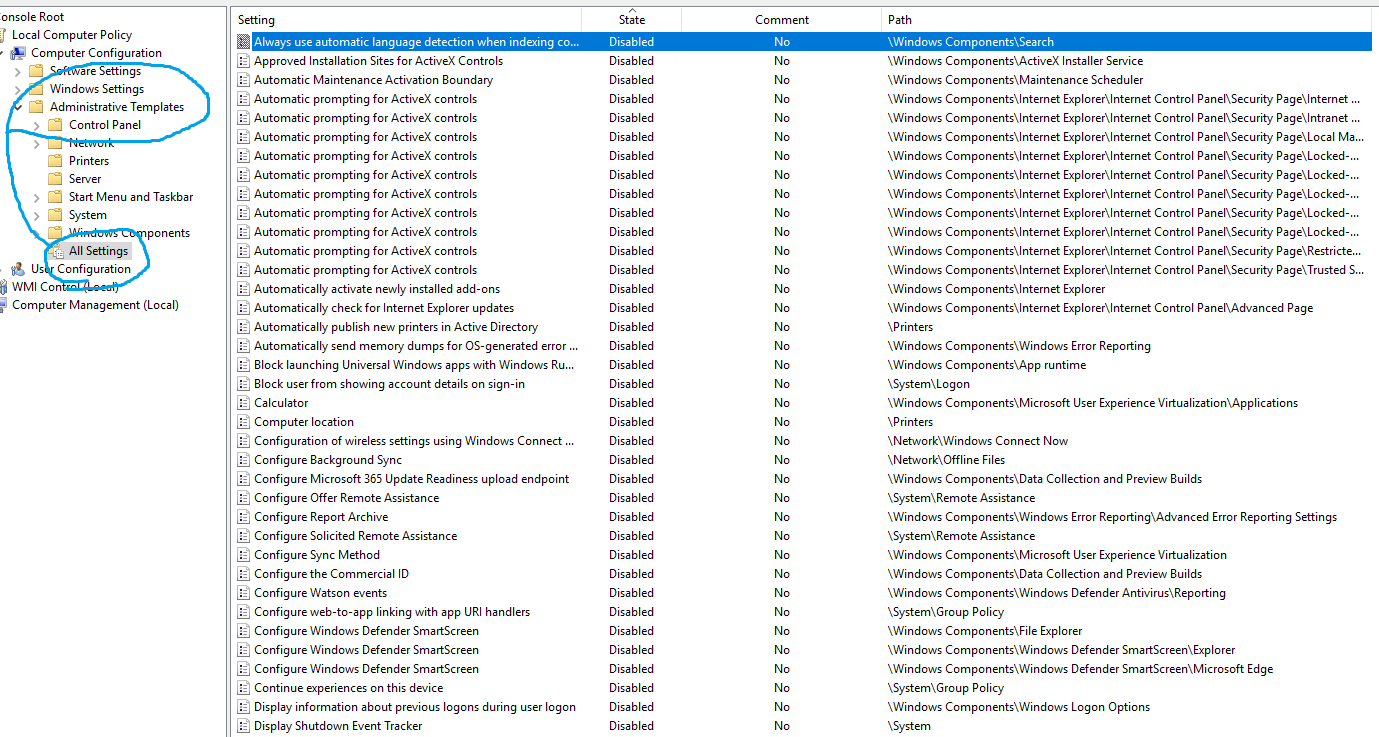Click the '\System\Logon' path cell
The width and height of the screenshot is (1379, 737).
(928, 384)
